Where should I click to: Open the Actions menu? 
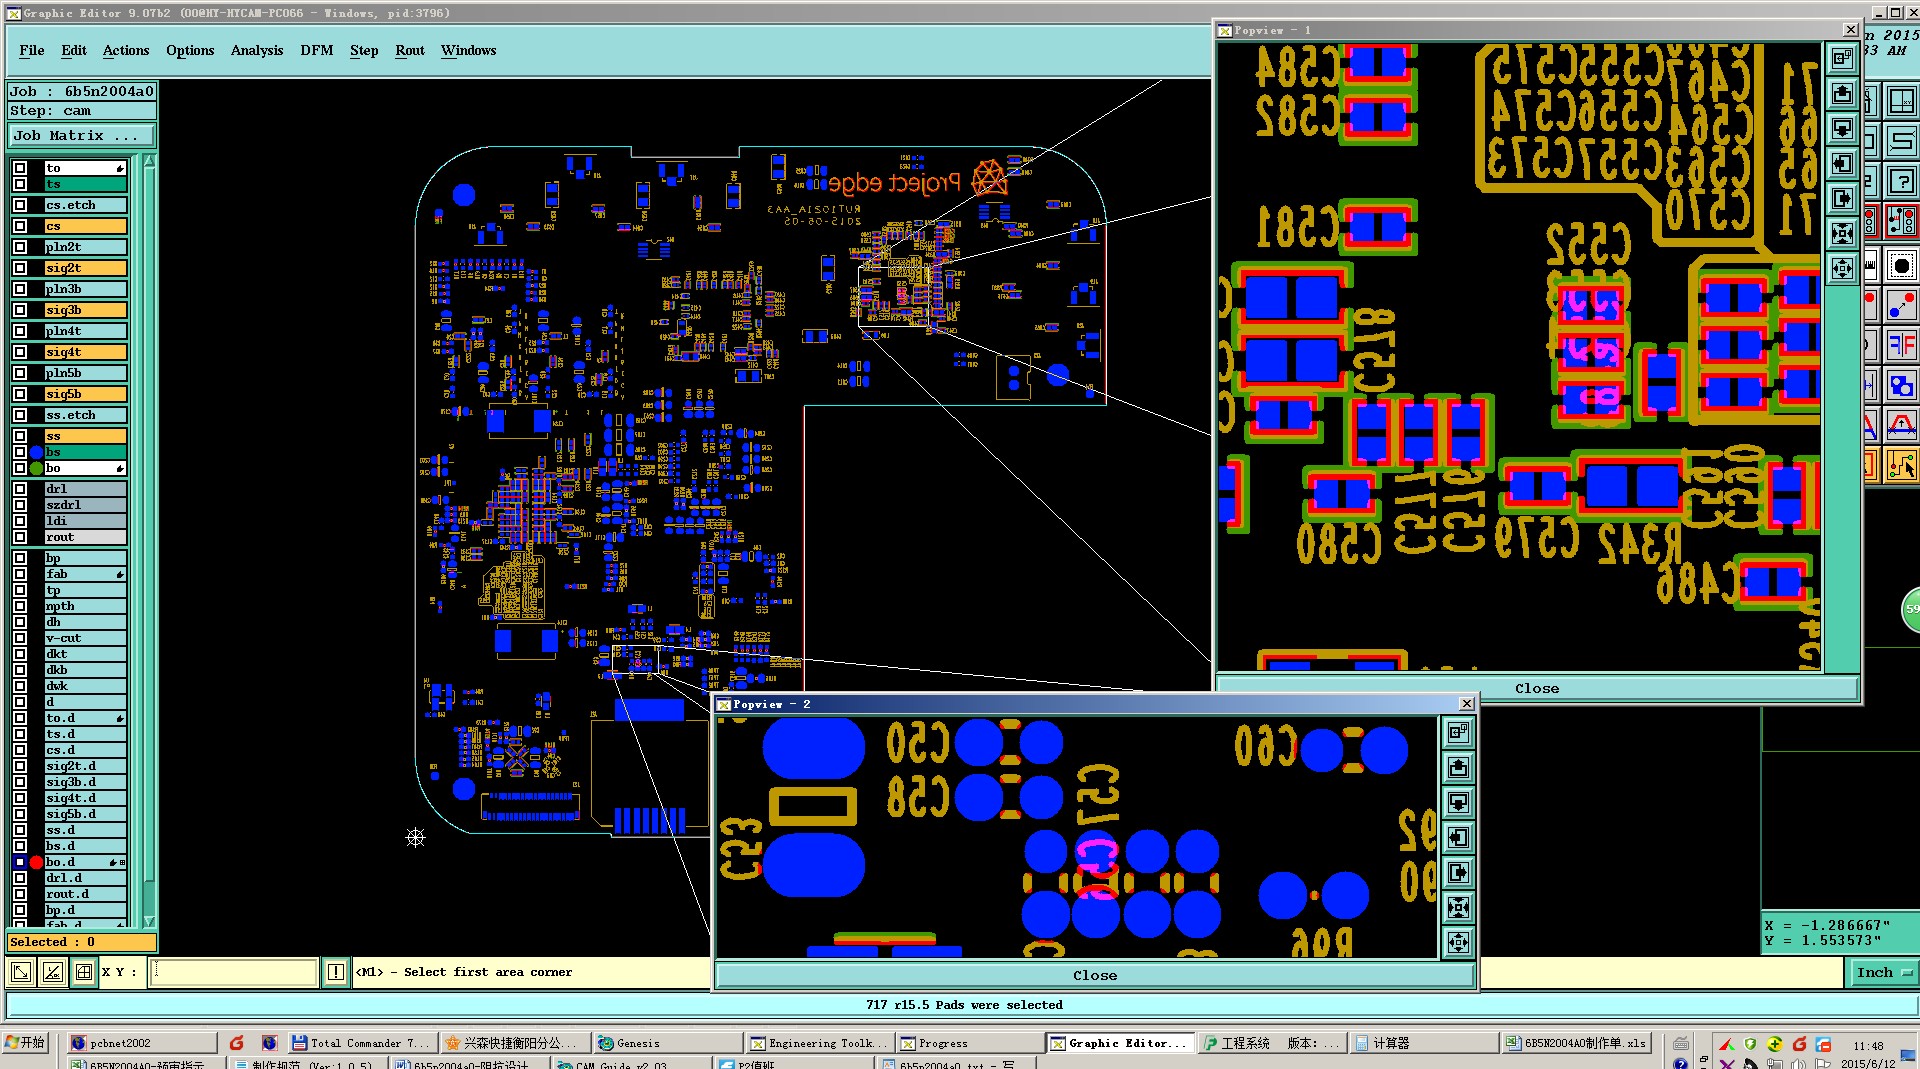(126, 50)
